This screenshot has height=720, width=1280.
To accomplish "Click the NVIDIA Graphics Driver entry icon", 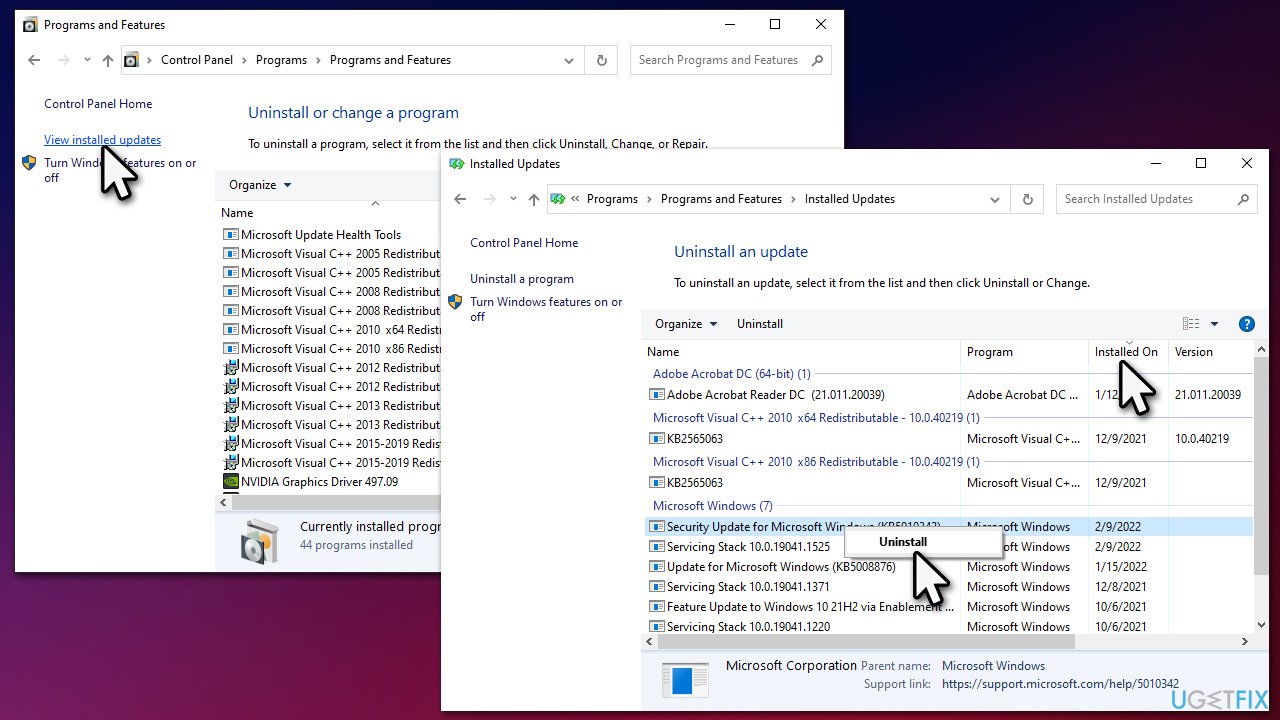I will 231,483.
